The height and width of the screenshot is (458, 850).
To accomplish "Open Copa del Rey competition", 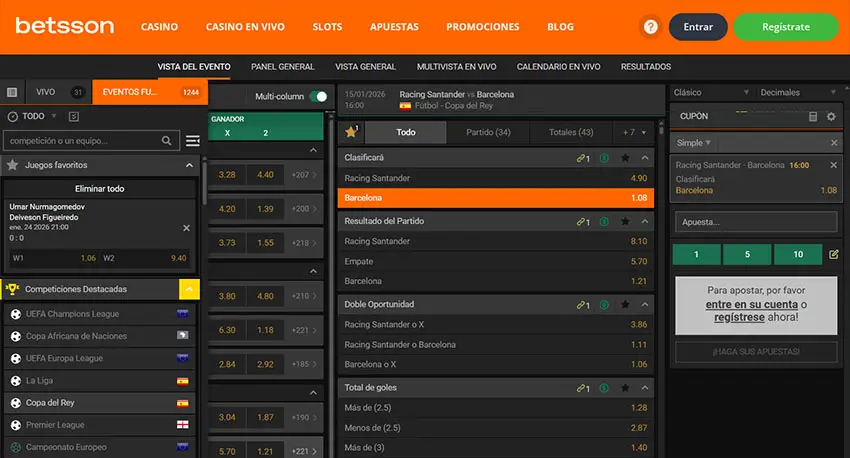I will [x=100, y=403].
